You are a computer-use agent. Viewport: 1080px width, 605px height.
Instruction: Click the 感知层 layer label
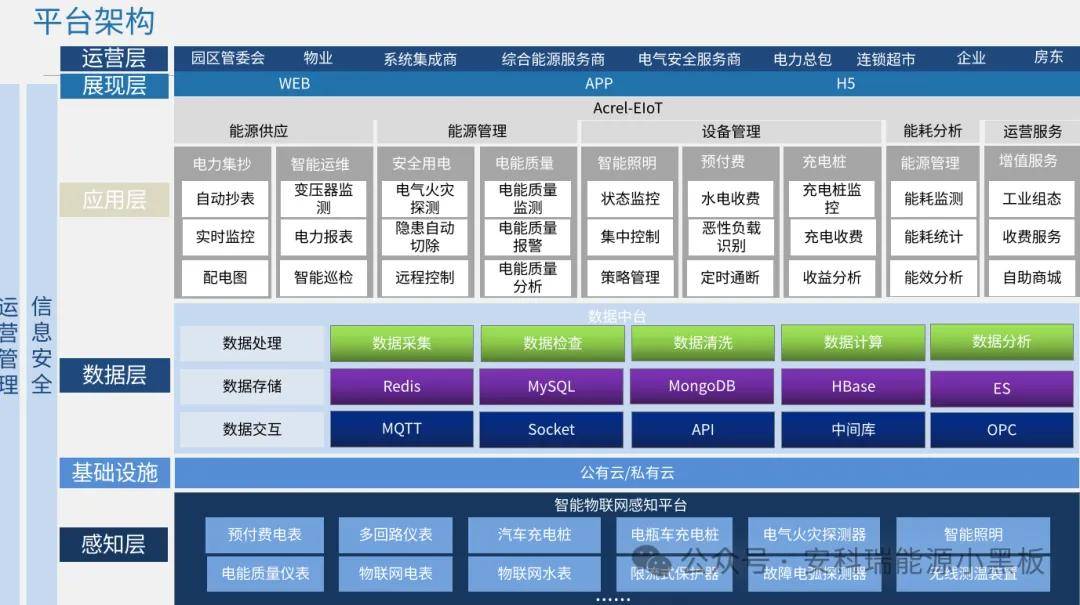pyautogui.click(x=114, y=544)
